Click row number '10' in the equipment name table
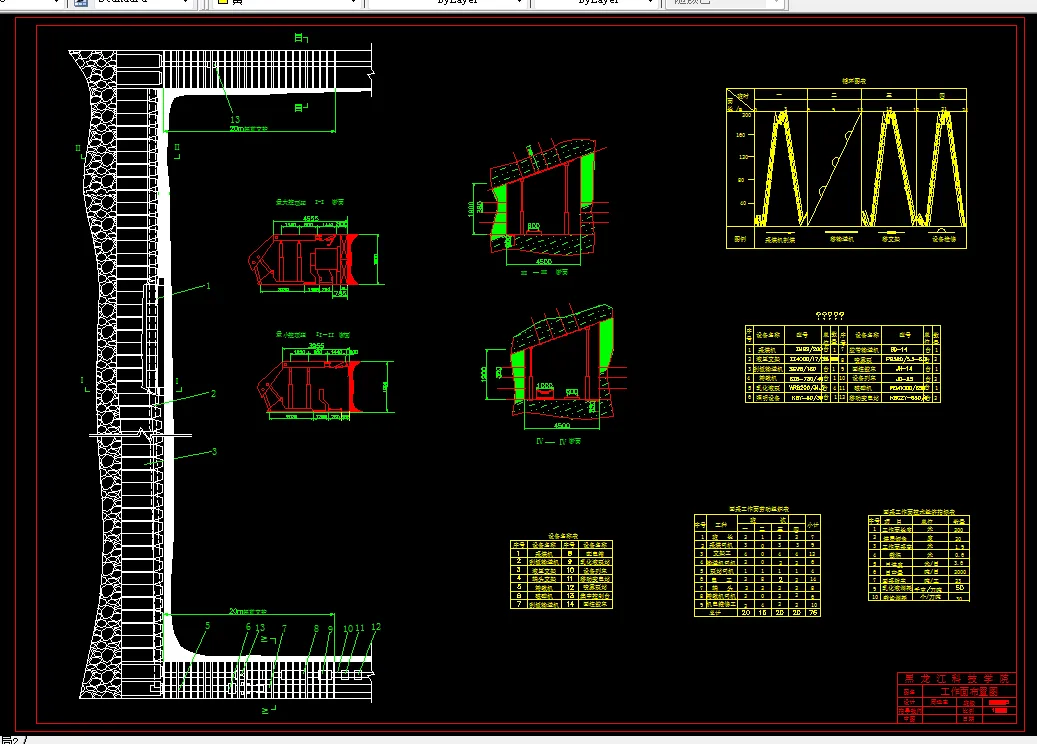 570,569
